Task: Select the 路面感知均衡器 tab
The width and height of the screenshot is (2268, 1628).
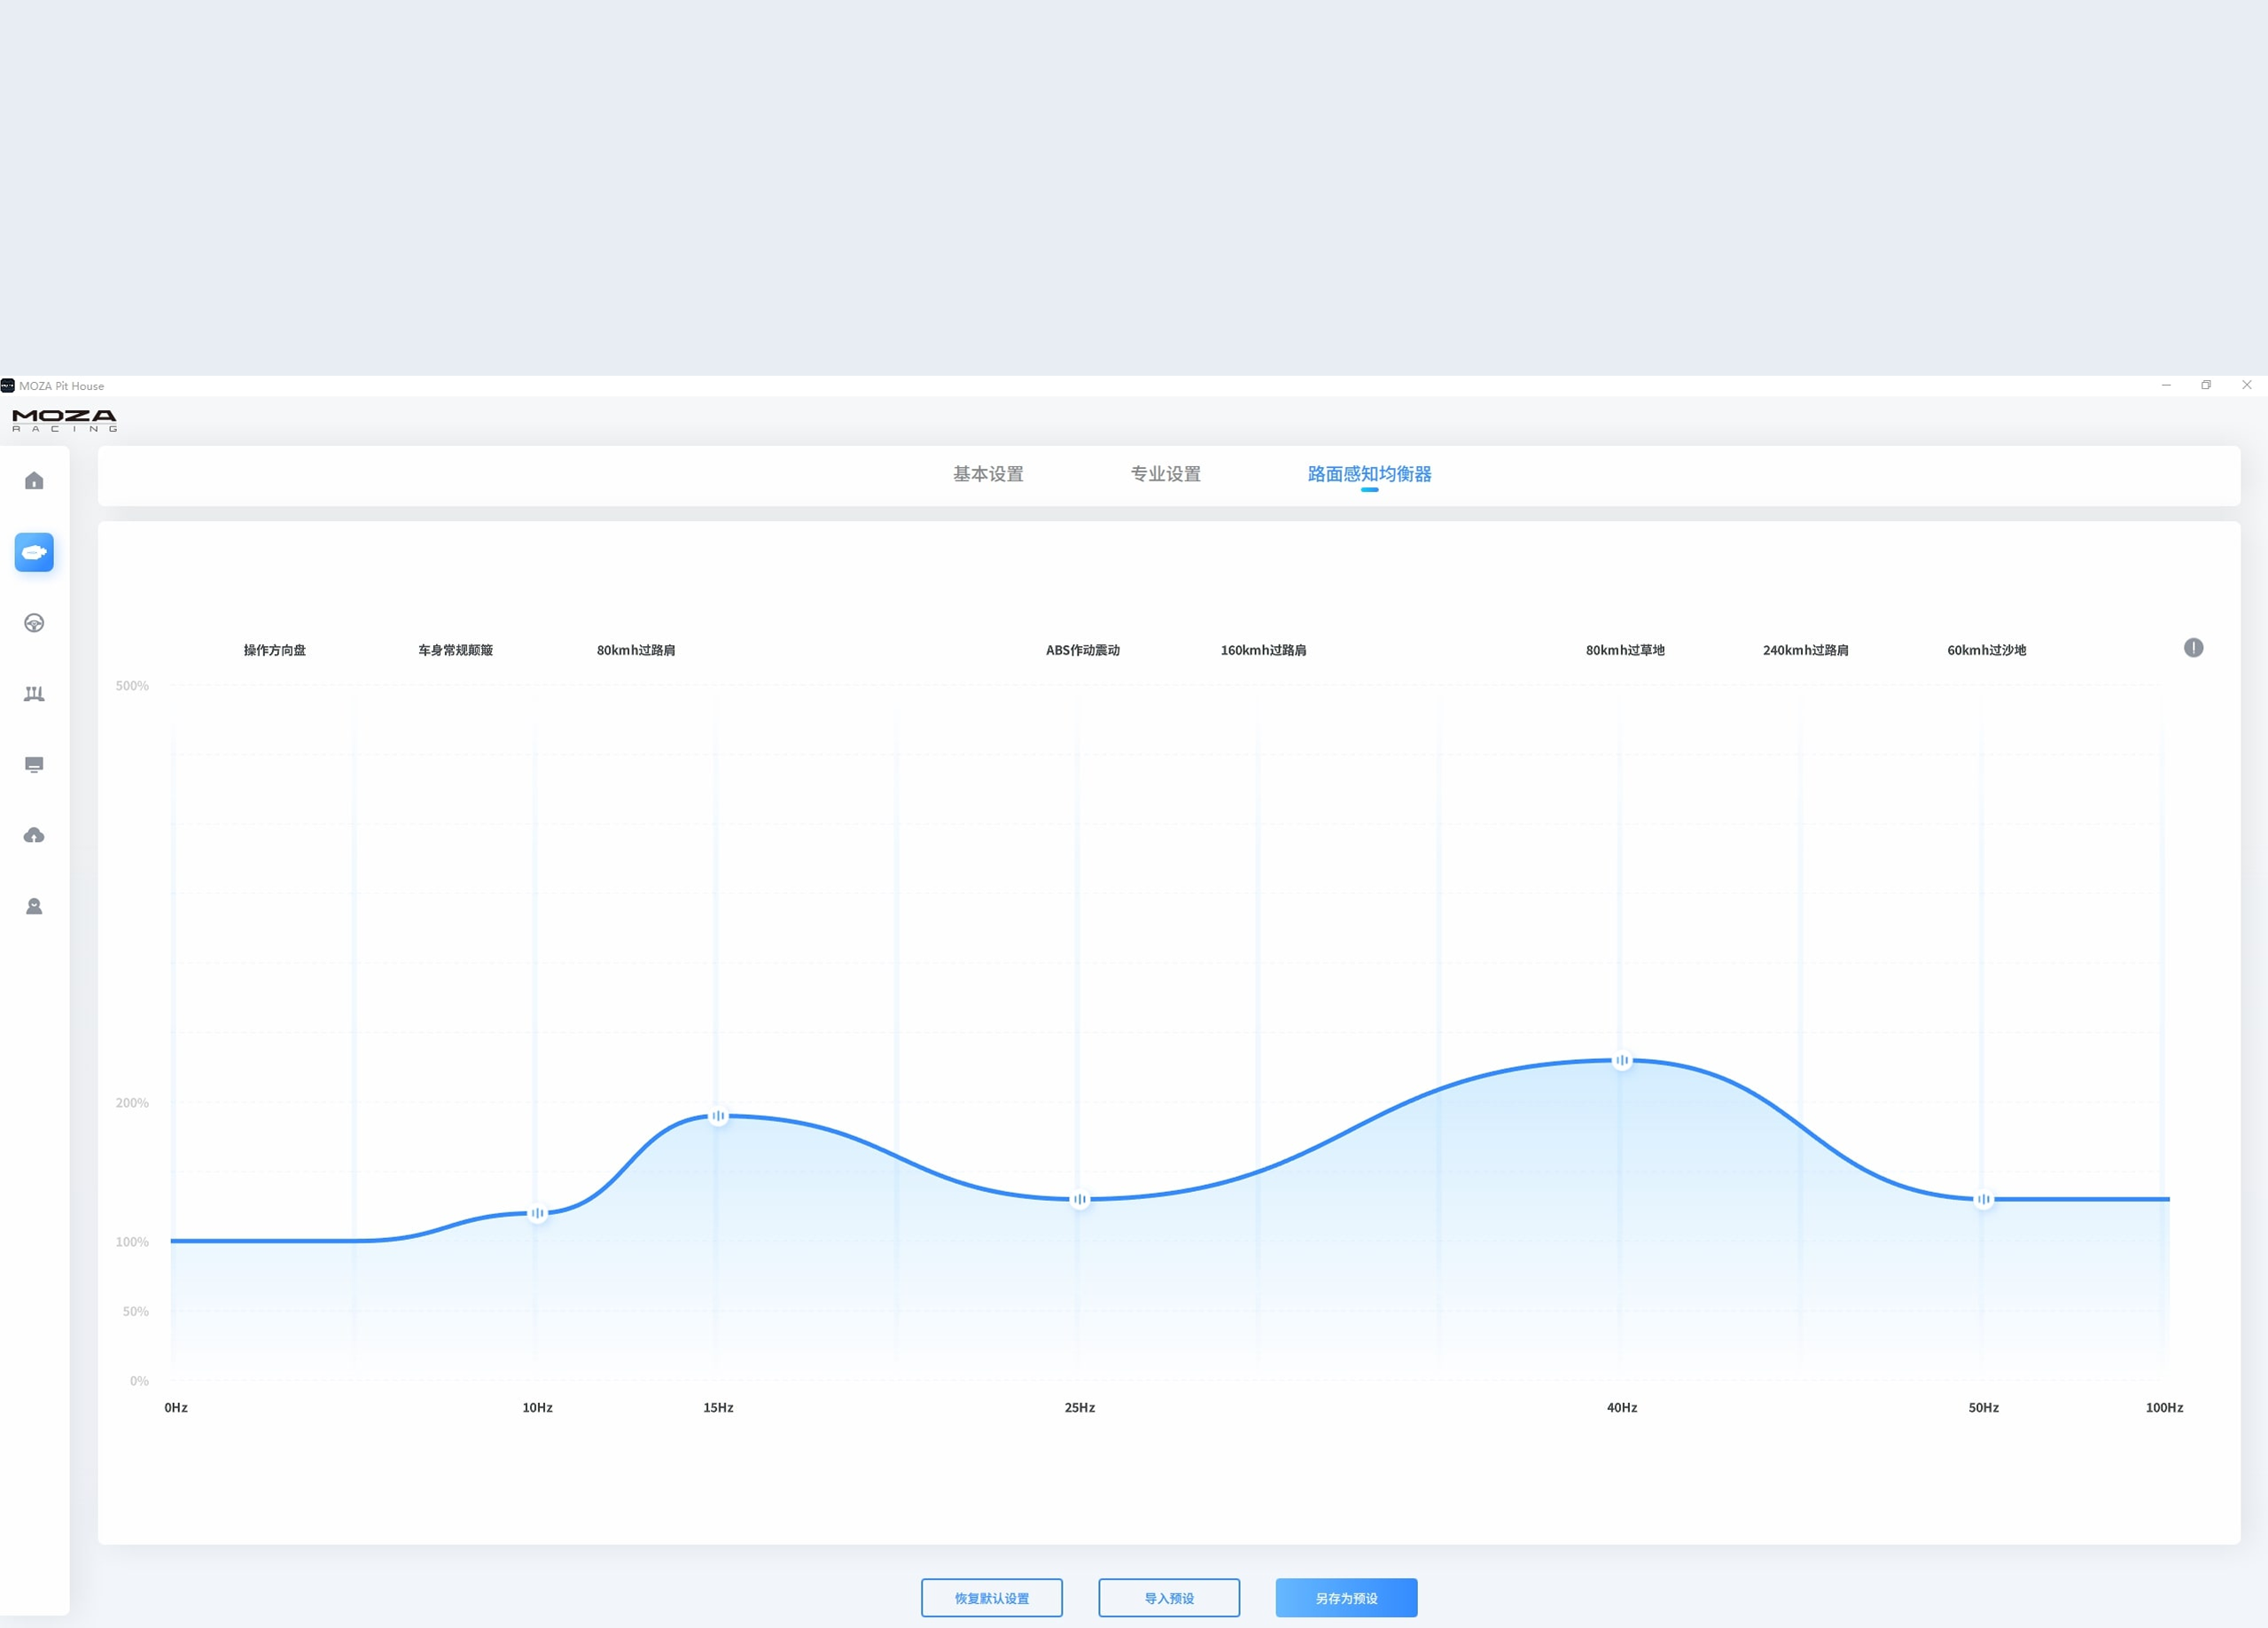Action: click(x=1369, y=474)
